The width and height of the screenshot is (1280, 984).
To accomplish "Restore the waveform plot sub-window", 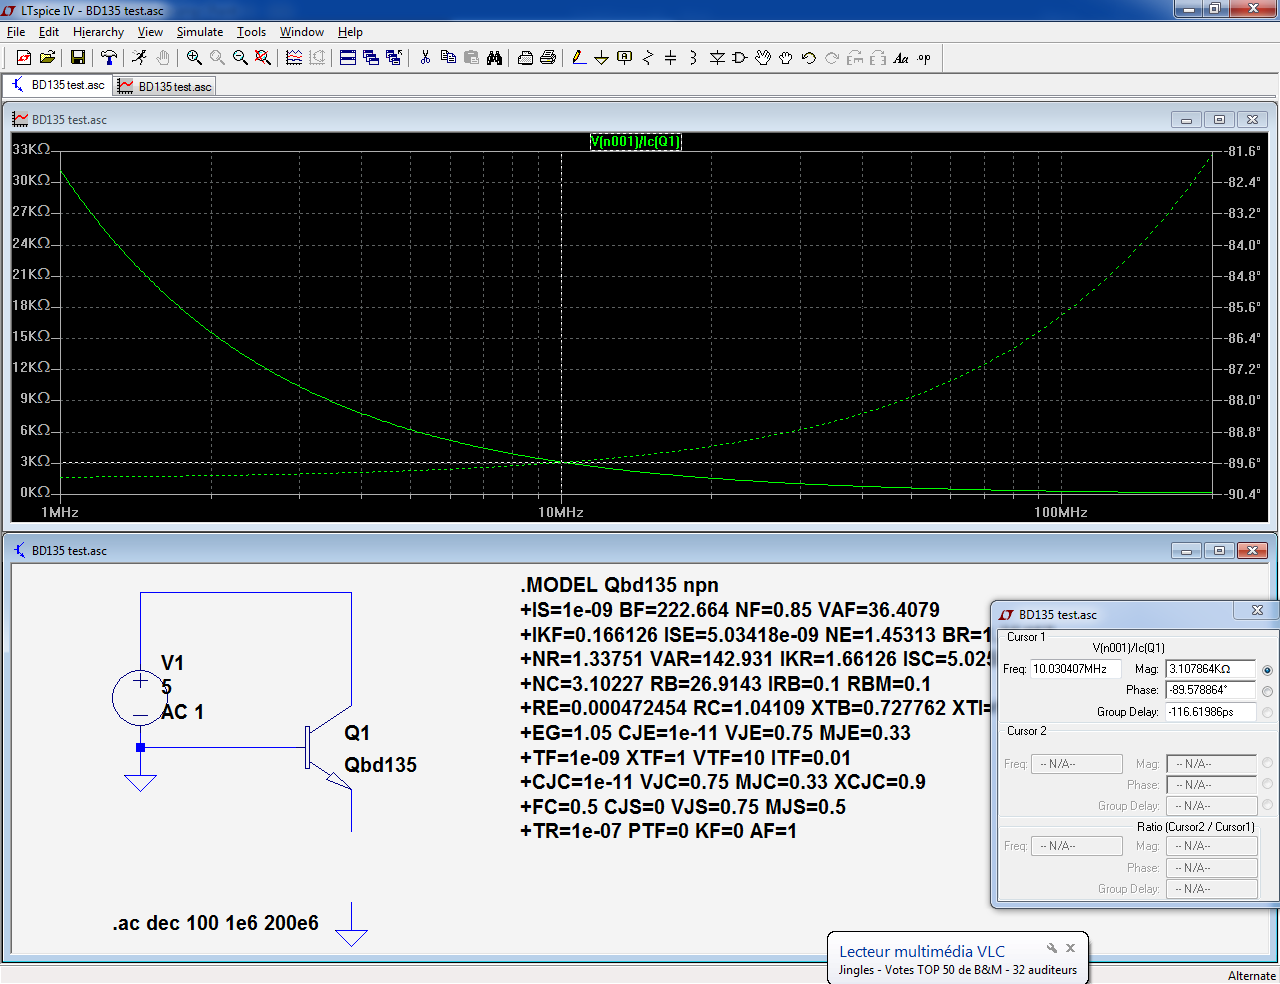I will point(1219,119).
